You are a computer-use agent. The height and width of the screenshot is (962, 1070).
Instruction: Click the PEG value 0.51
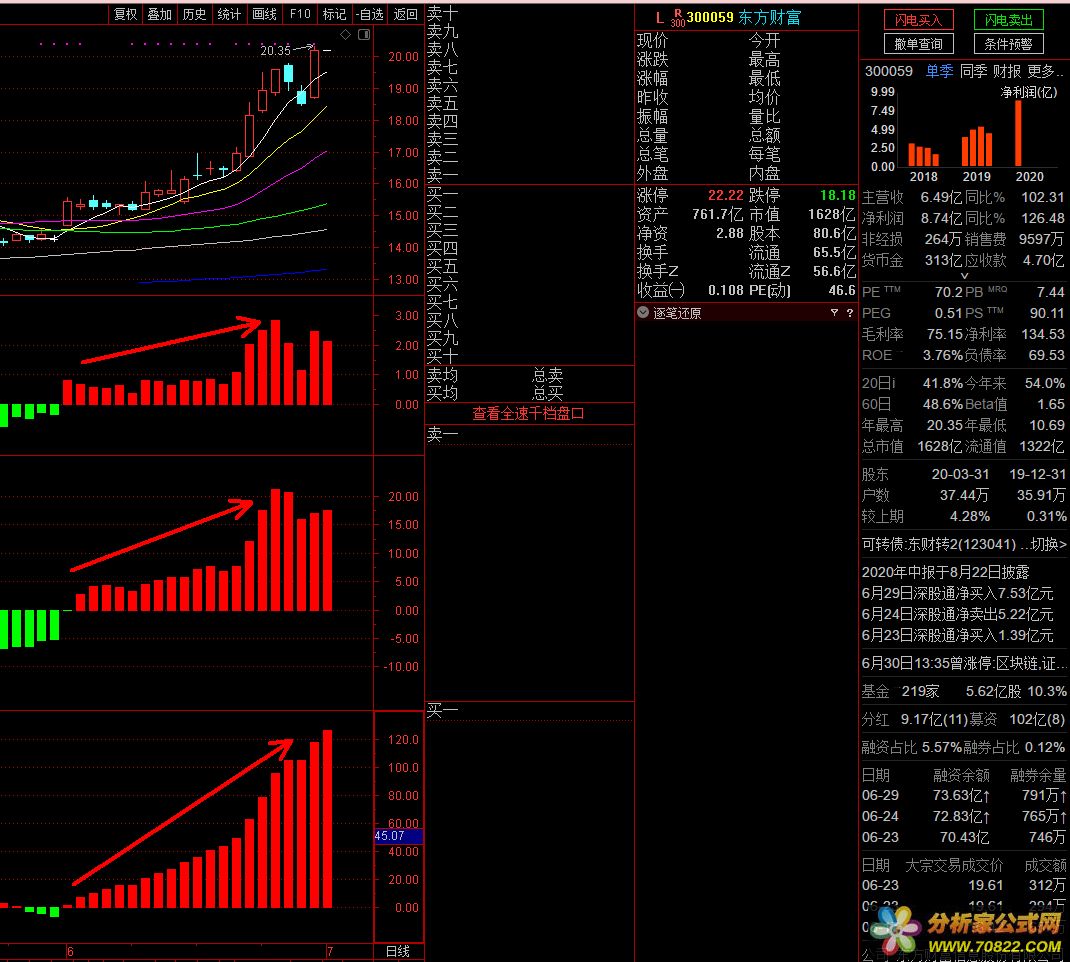(x=949, y=314)
